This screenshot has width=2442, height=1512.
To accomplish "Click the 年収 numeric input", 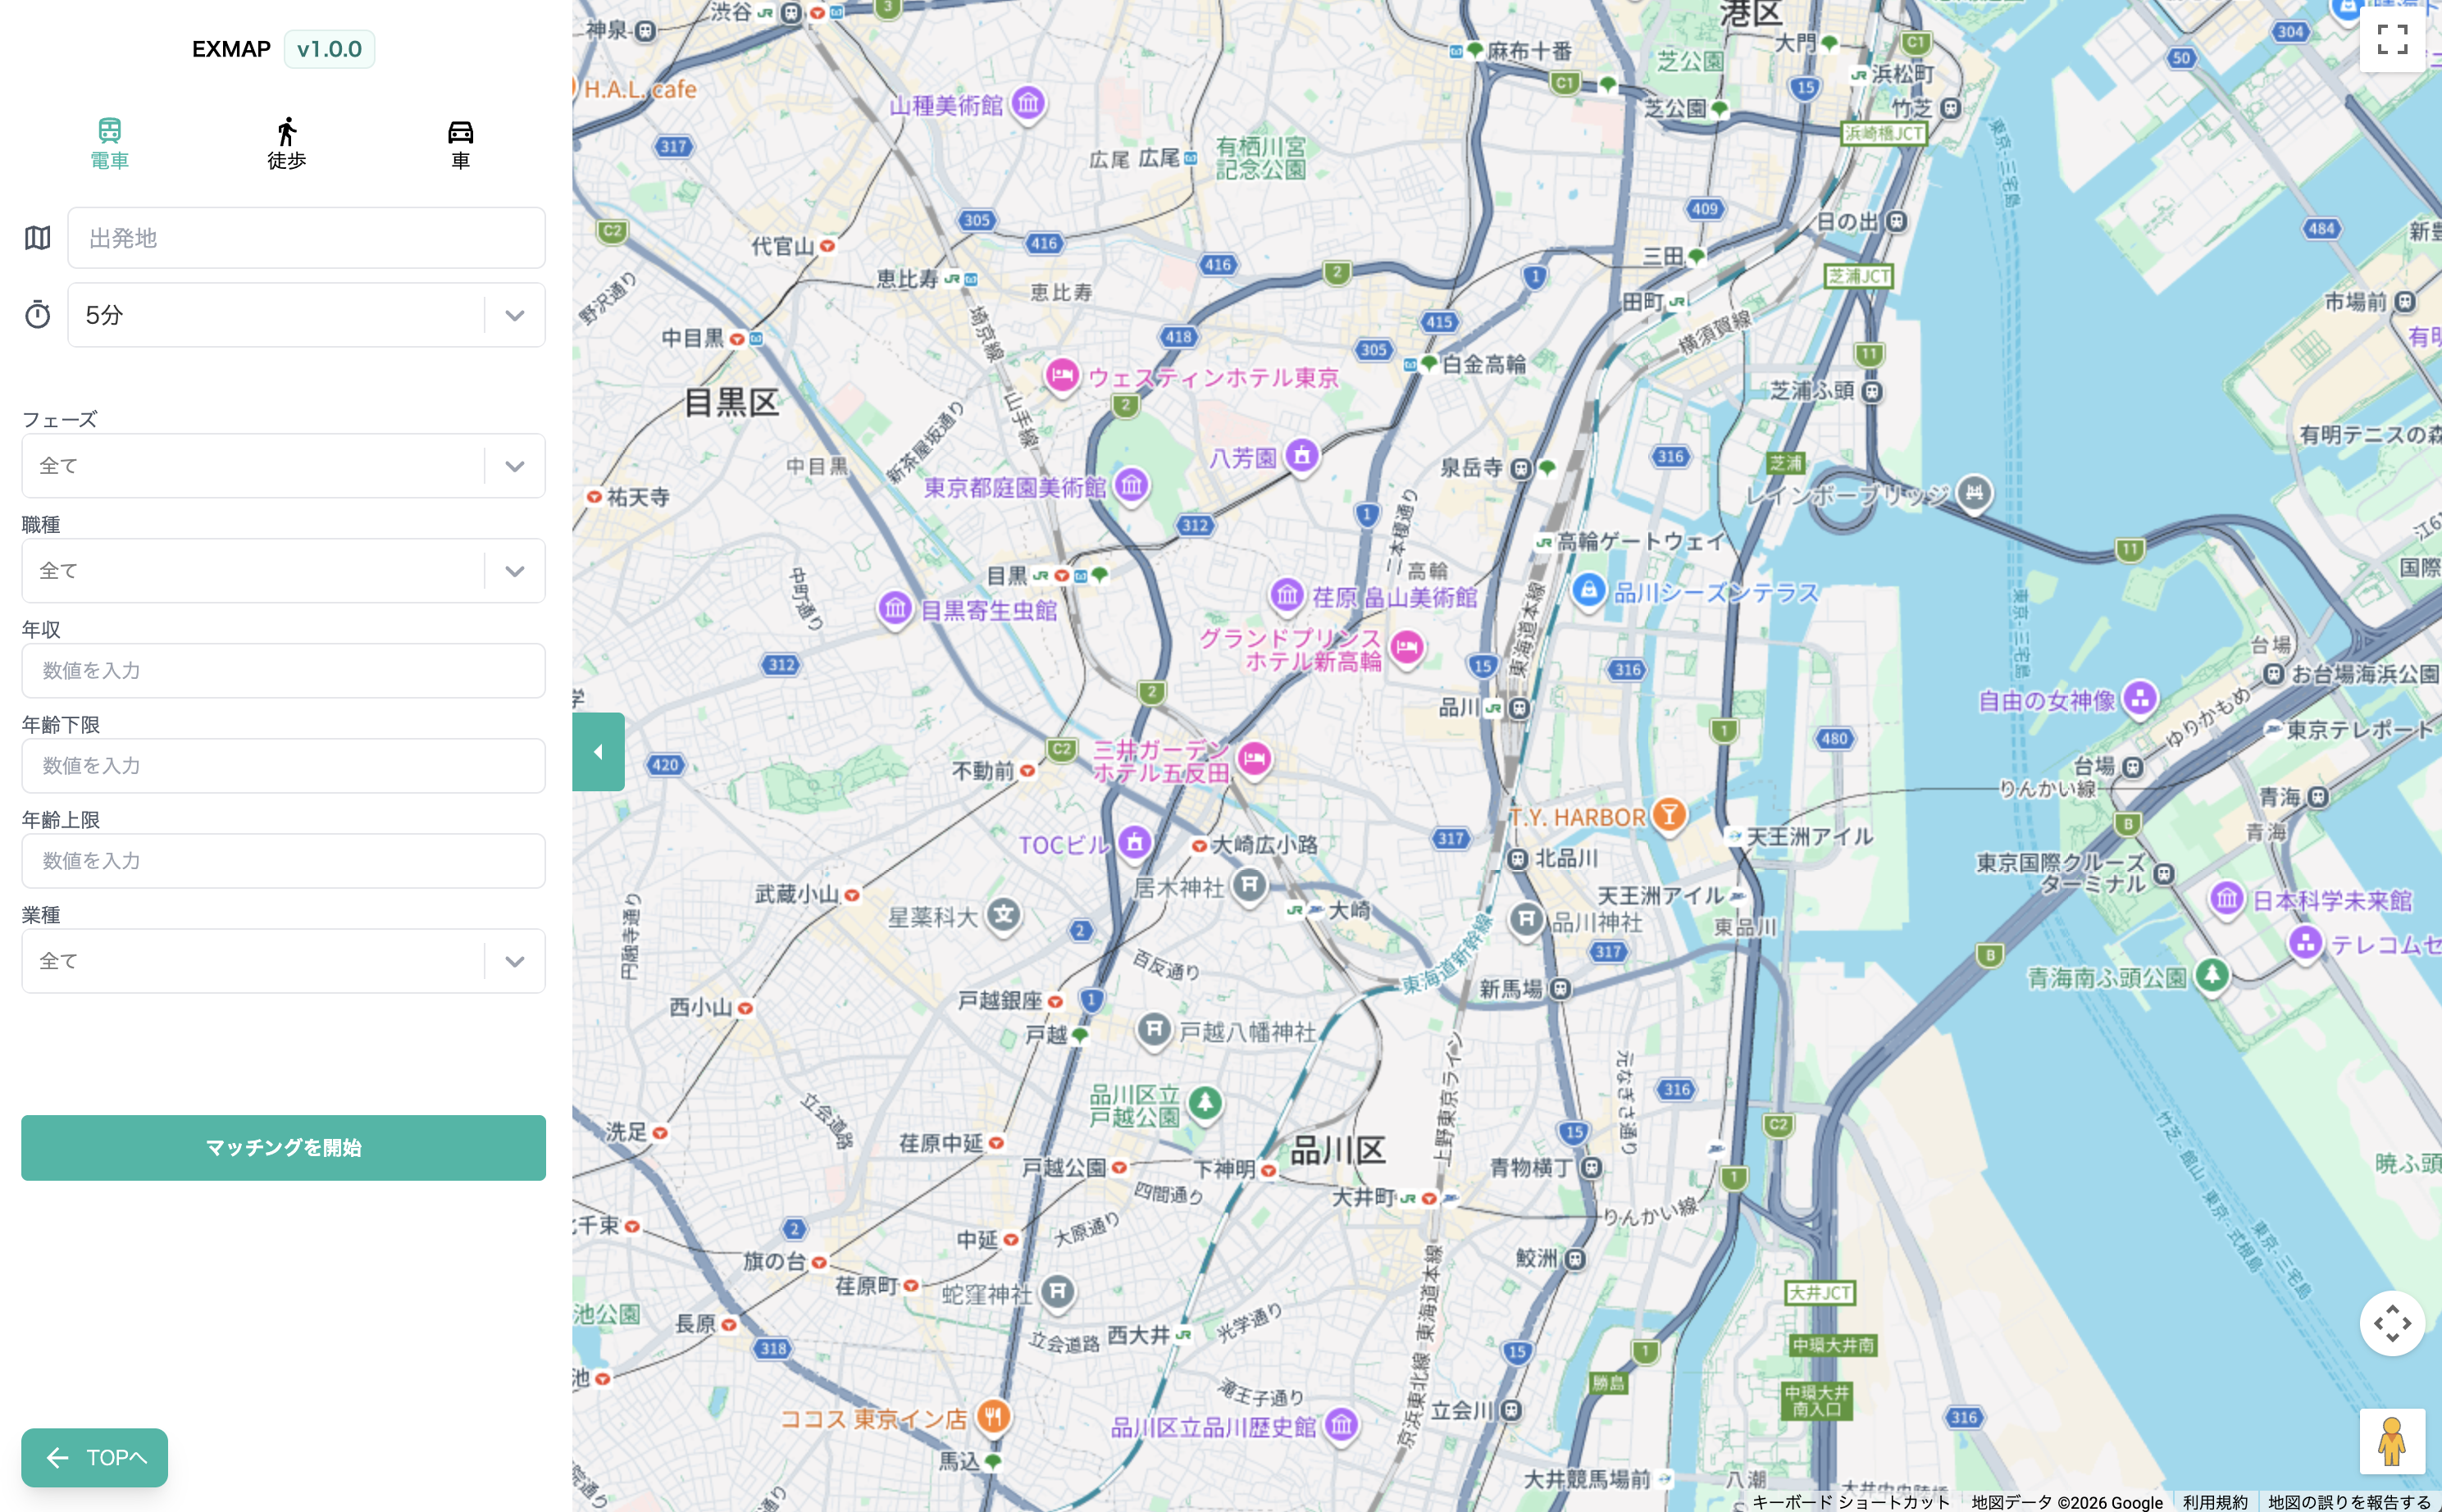I will [283, 670].
